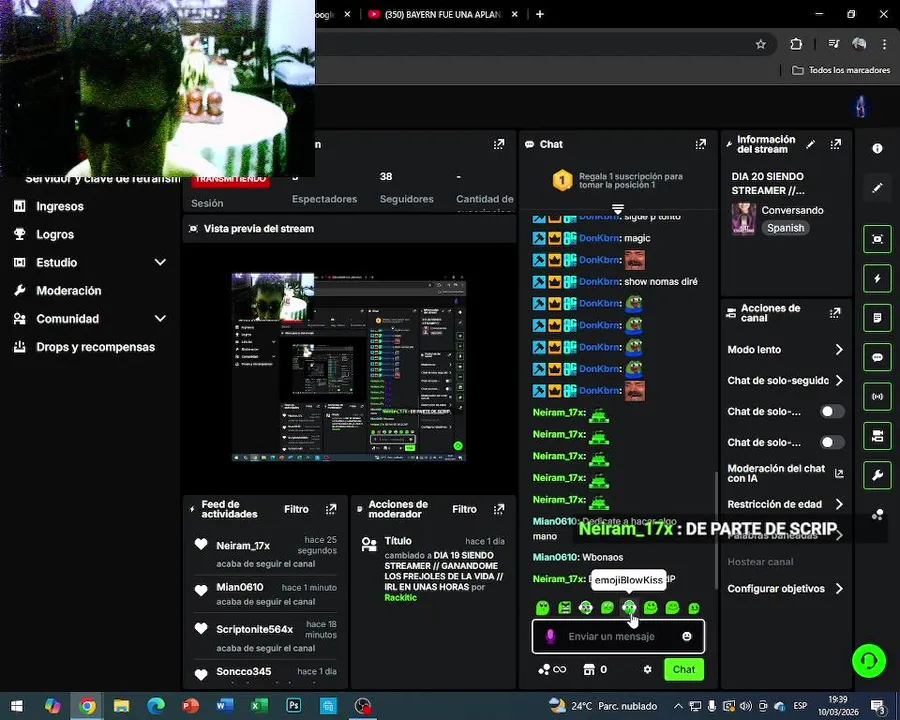Bookmark this page with the star icon
Image resolution: width=900 pixels, height=720 pixels.
[x=761, y=44]
